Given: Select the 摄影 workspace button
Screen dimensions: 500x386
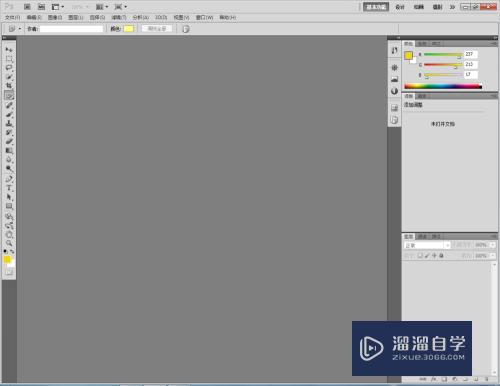Looking at the screenshot, I should tap(437, 7).
